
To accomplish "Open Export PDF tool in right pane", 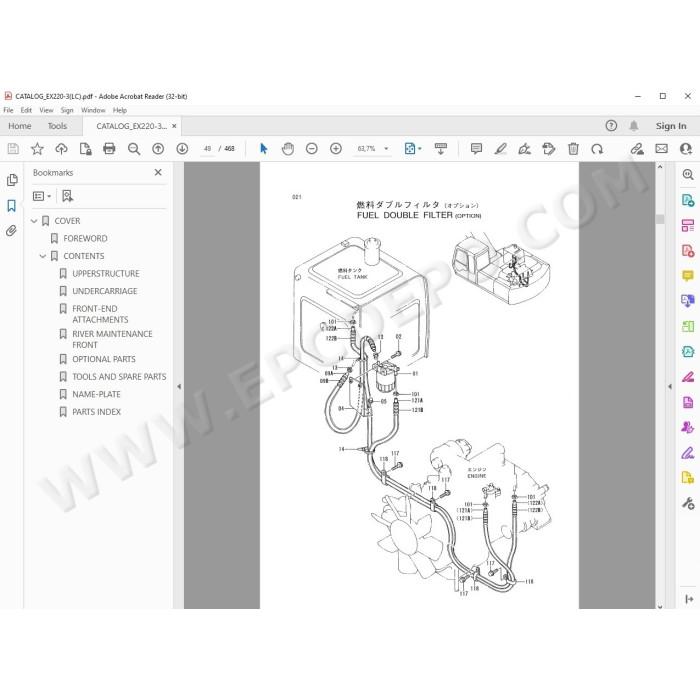I will click(688, 200).
